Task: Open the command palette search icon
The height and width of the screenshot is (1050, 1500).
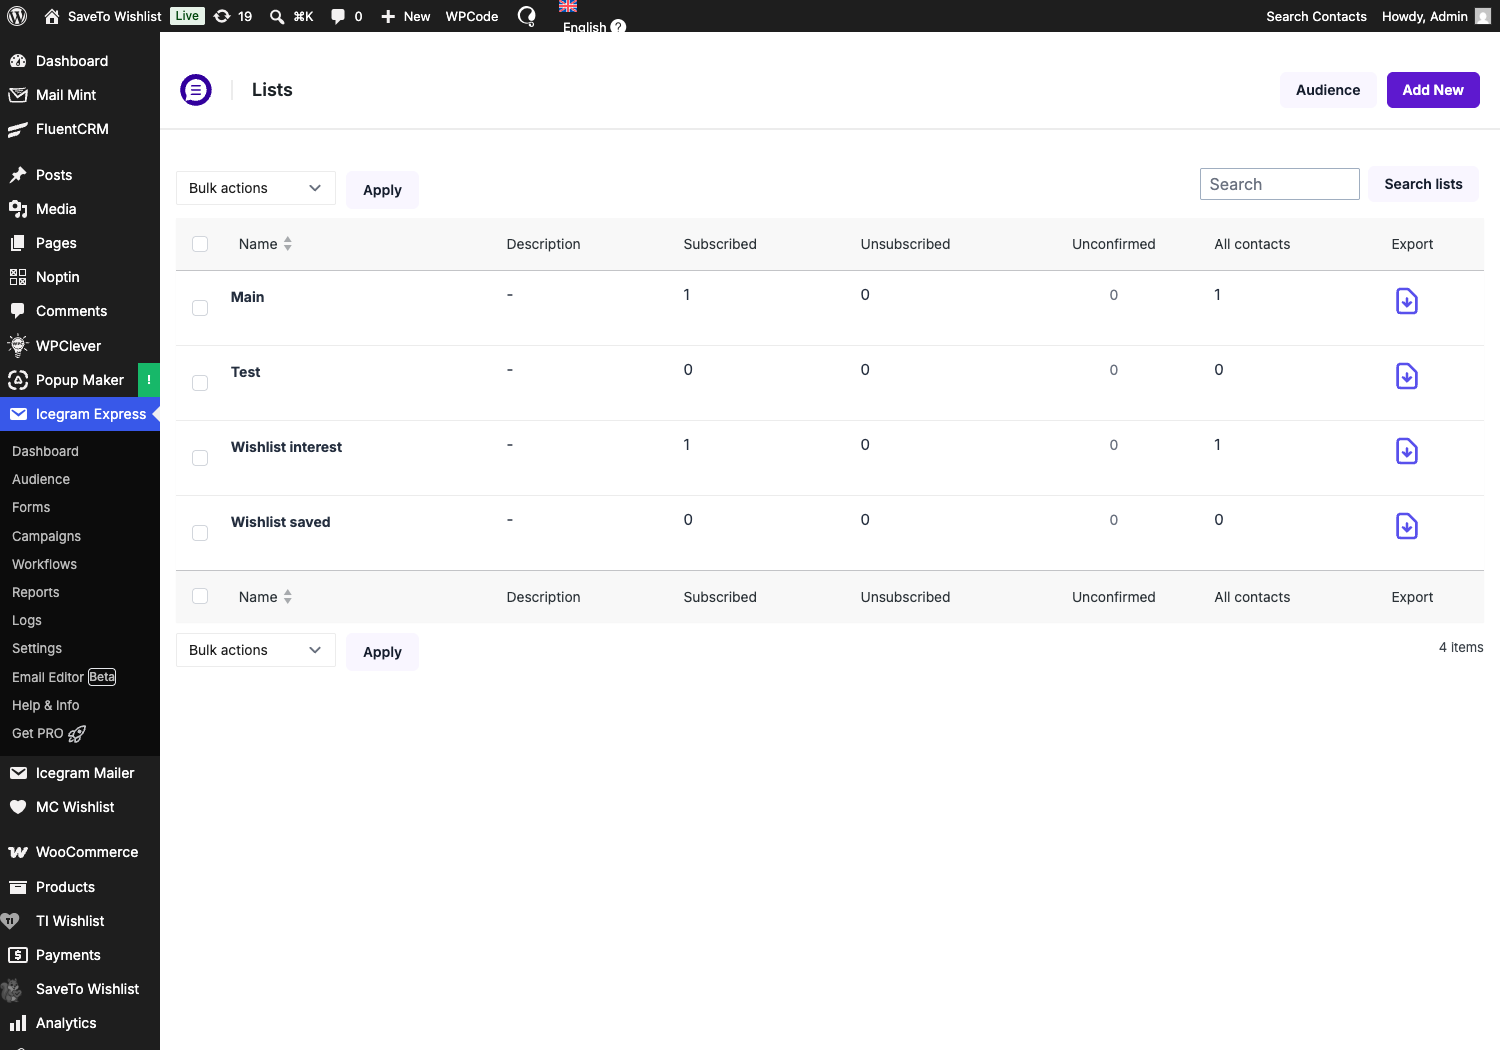Action: [x=277, y=16]
